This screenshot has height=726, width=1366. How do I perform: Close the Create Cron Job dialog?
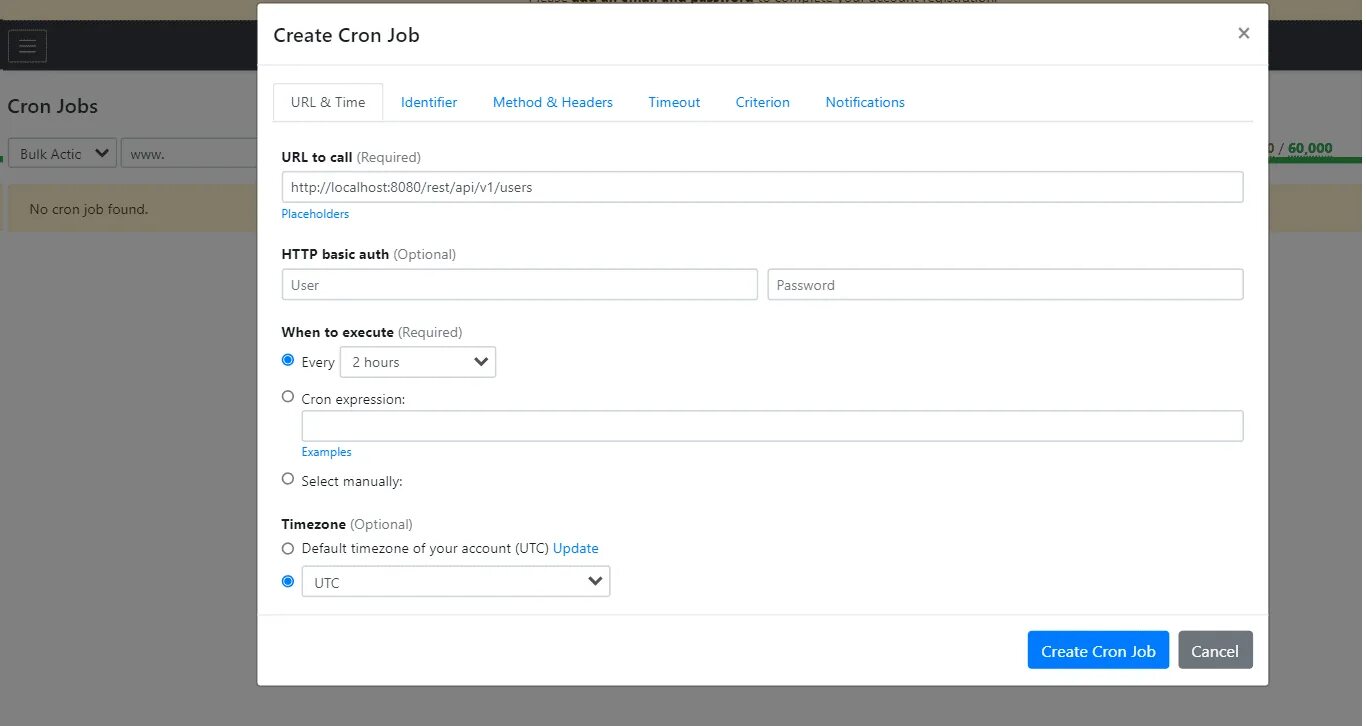(x=1243, y=34)
